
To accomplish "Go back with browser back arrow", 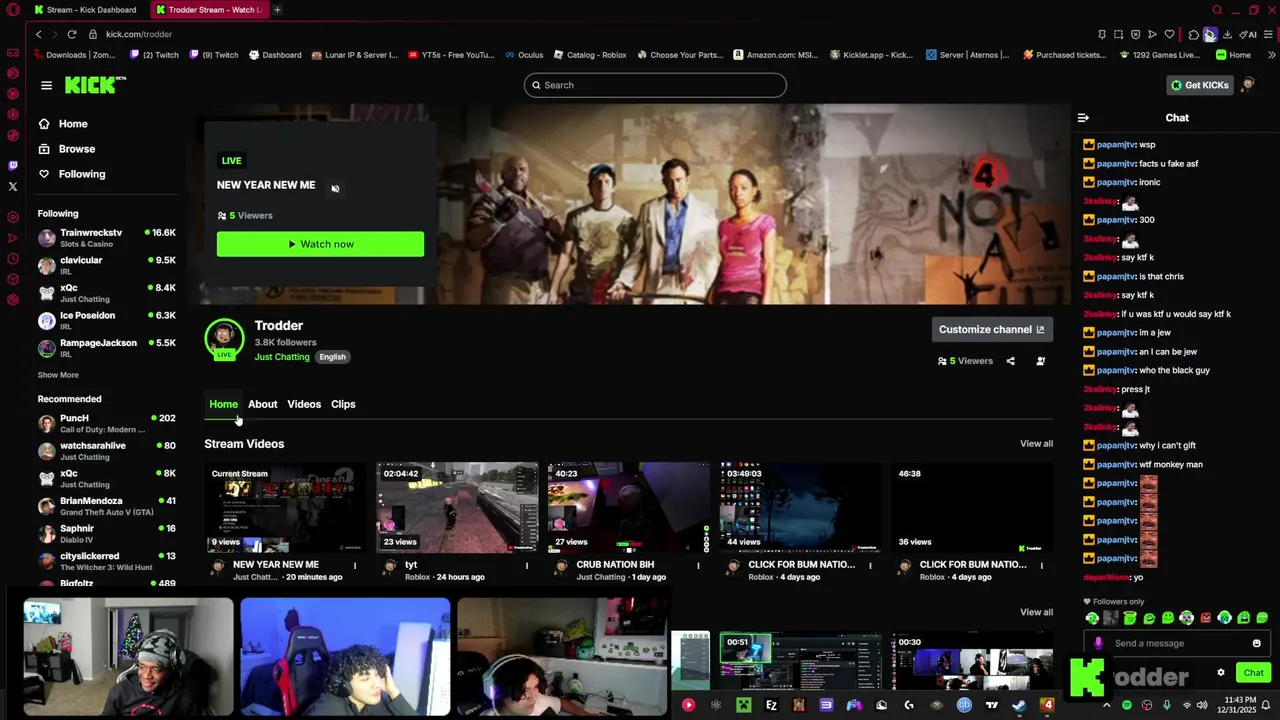I will pyautogui.click(x=38, y=34).
